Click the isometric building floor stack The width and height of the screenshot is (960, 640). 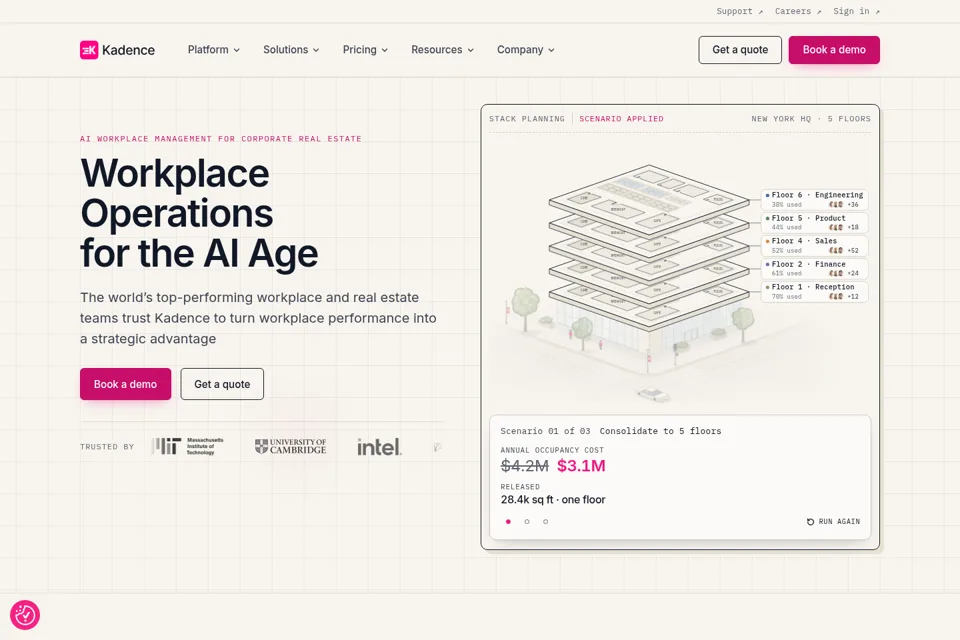649,246
